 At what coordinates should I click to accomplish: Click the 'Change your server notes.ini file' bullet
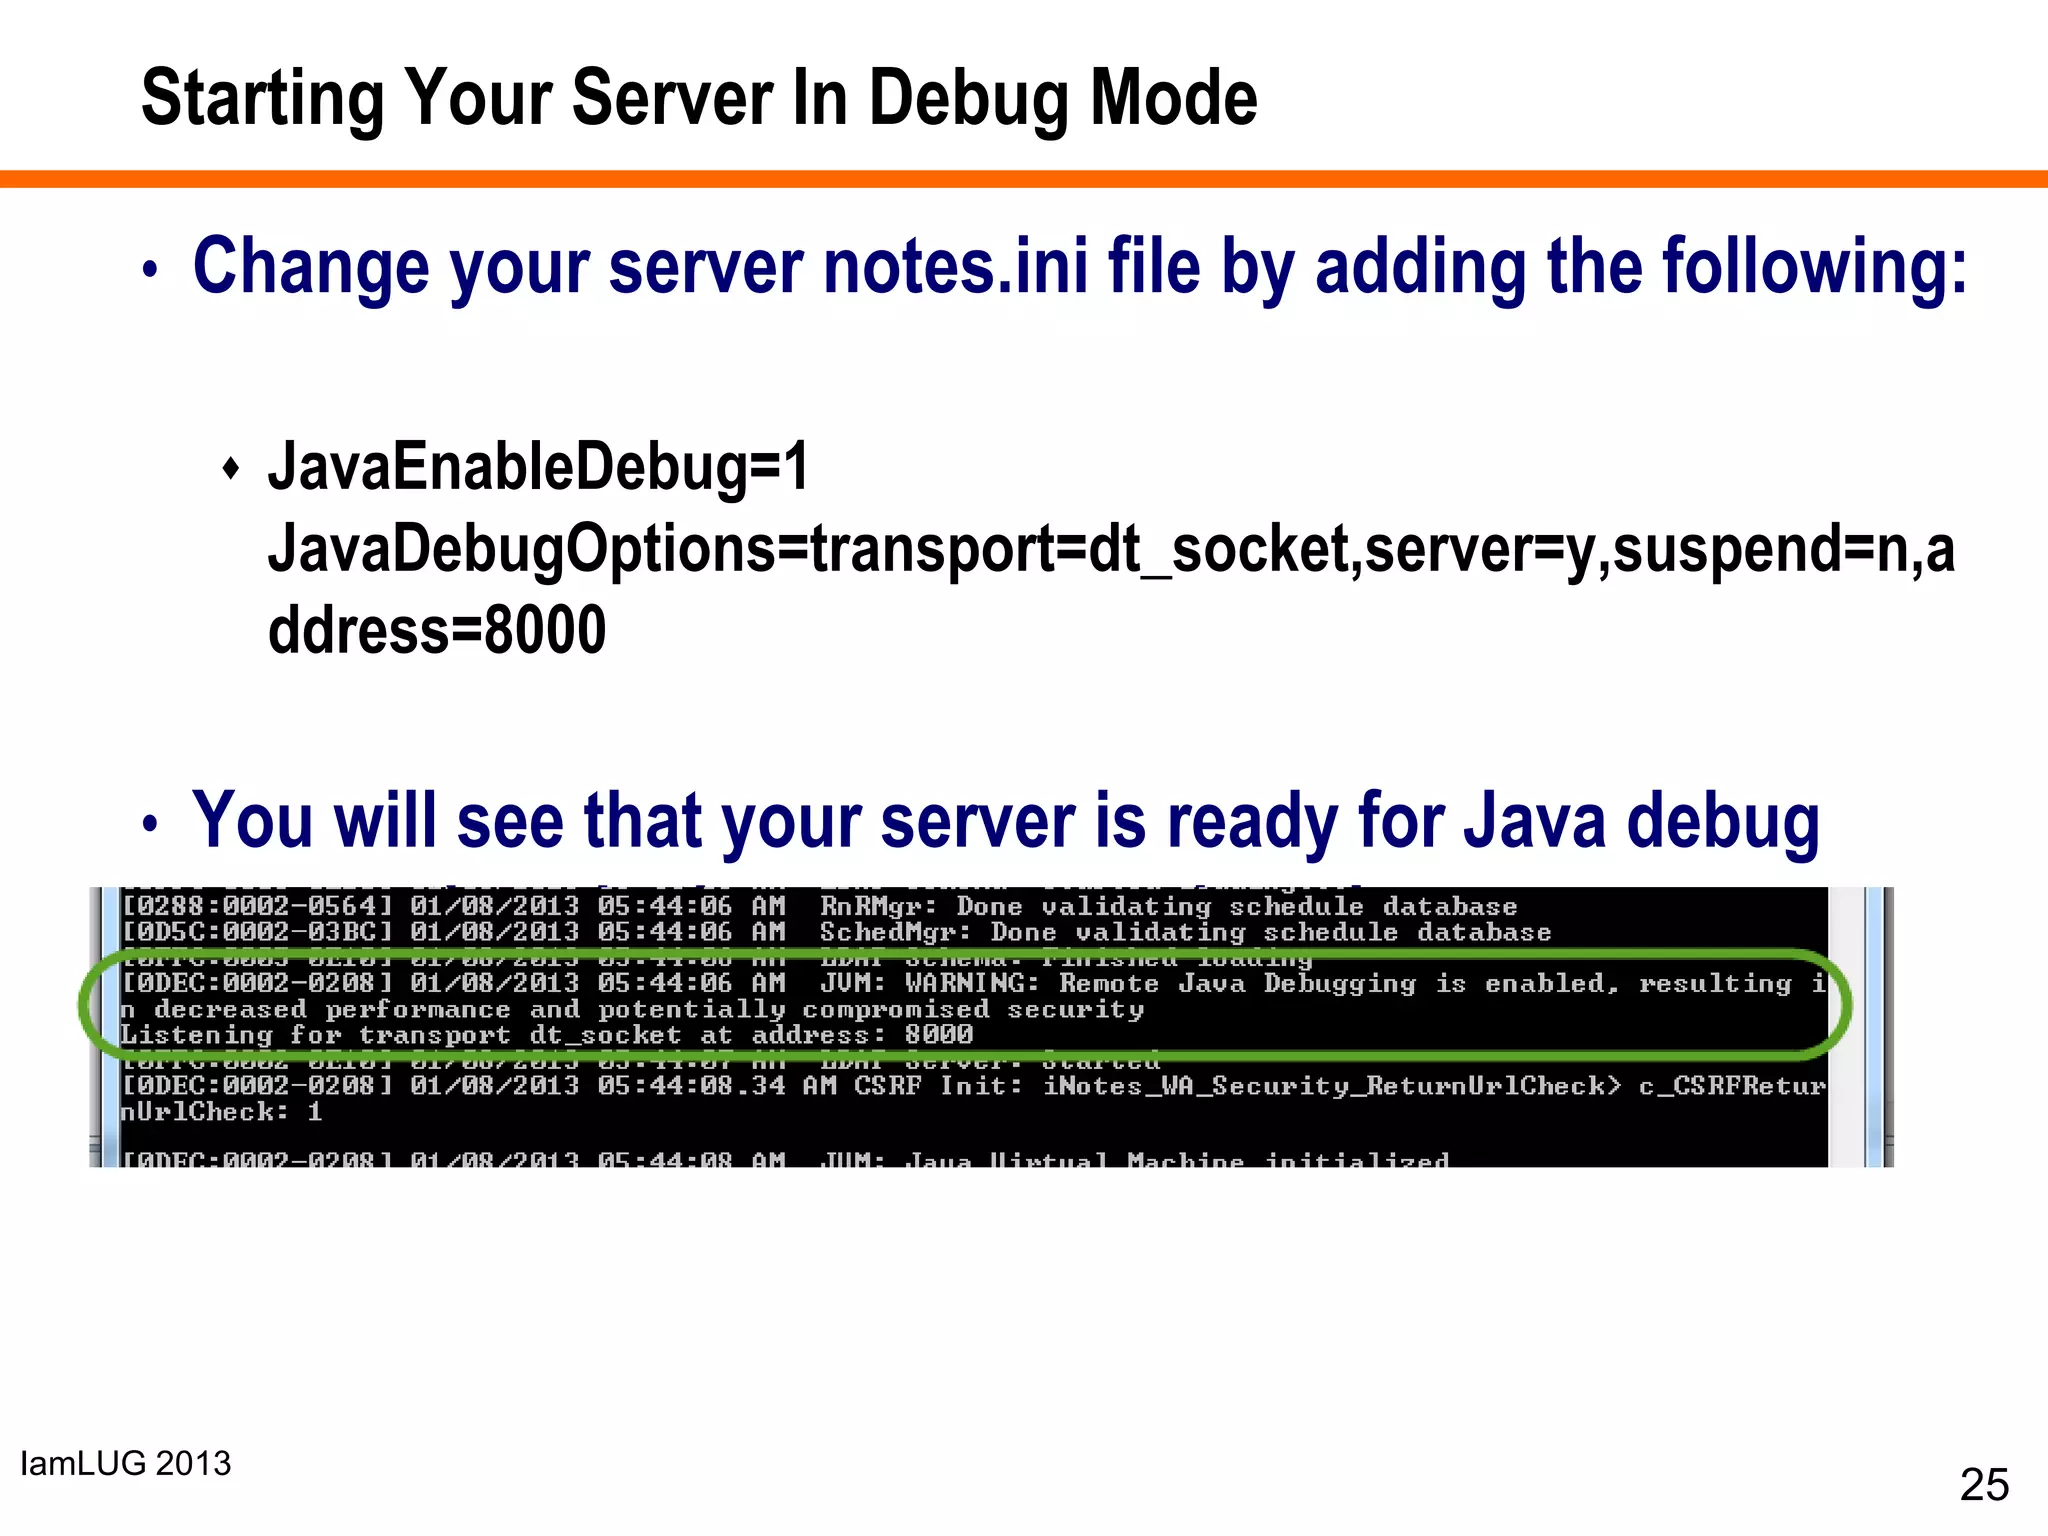coord(1079,266)
